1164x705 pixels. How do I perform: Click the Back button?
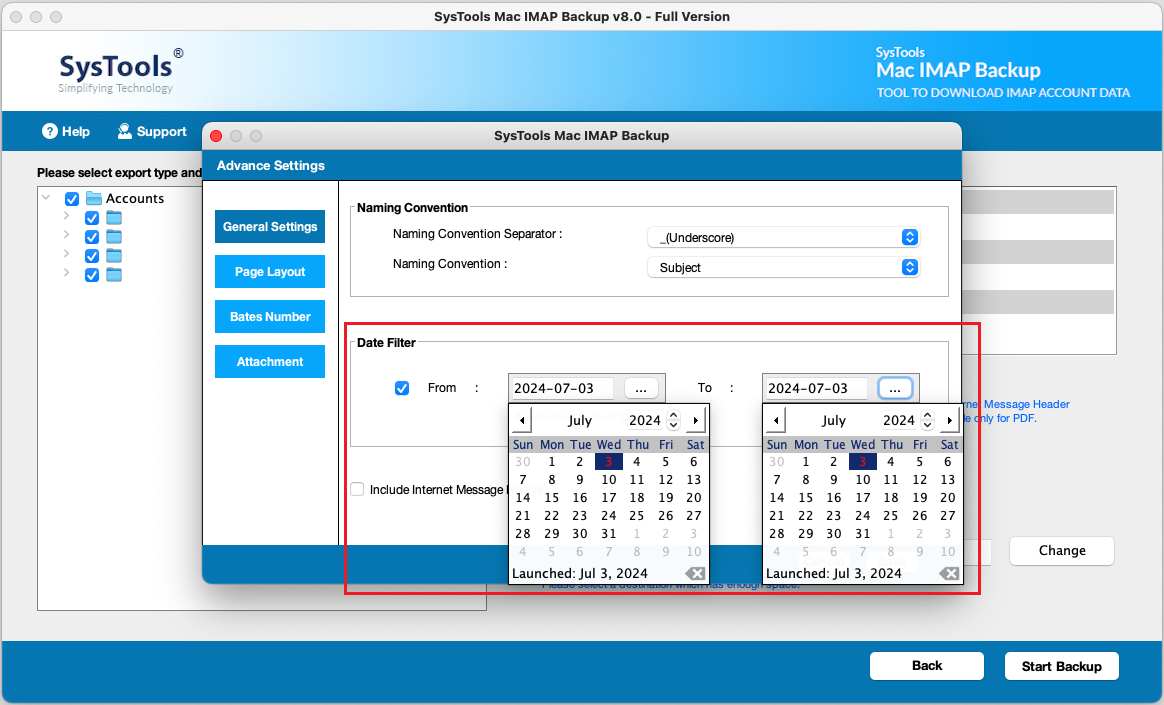coord(926,666)
